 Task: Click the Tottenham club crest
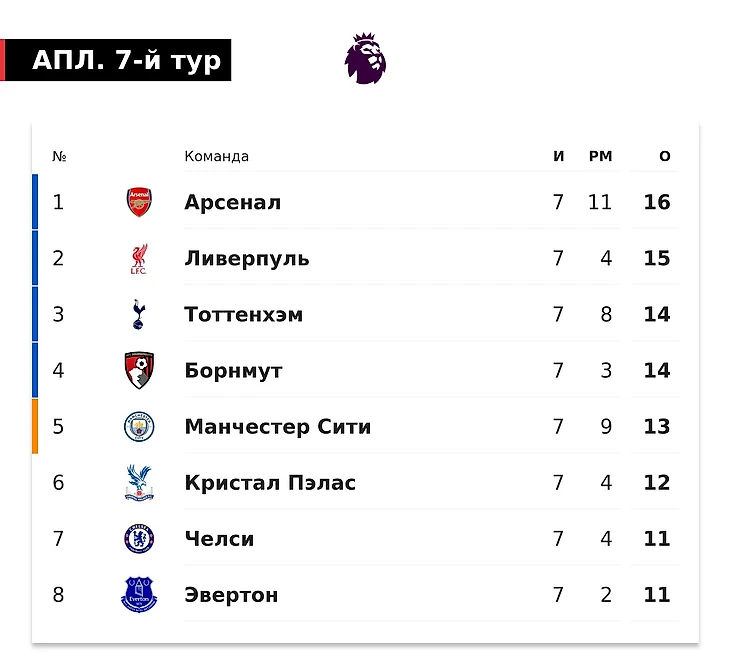click(x=139, y=314)
